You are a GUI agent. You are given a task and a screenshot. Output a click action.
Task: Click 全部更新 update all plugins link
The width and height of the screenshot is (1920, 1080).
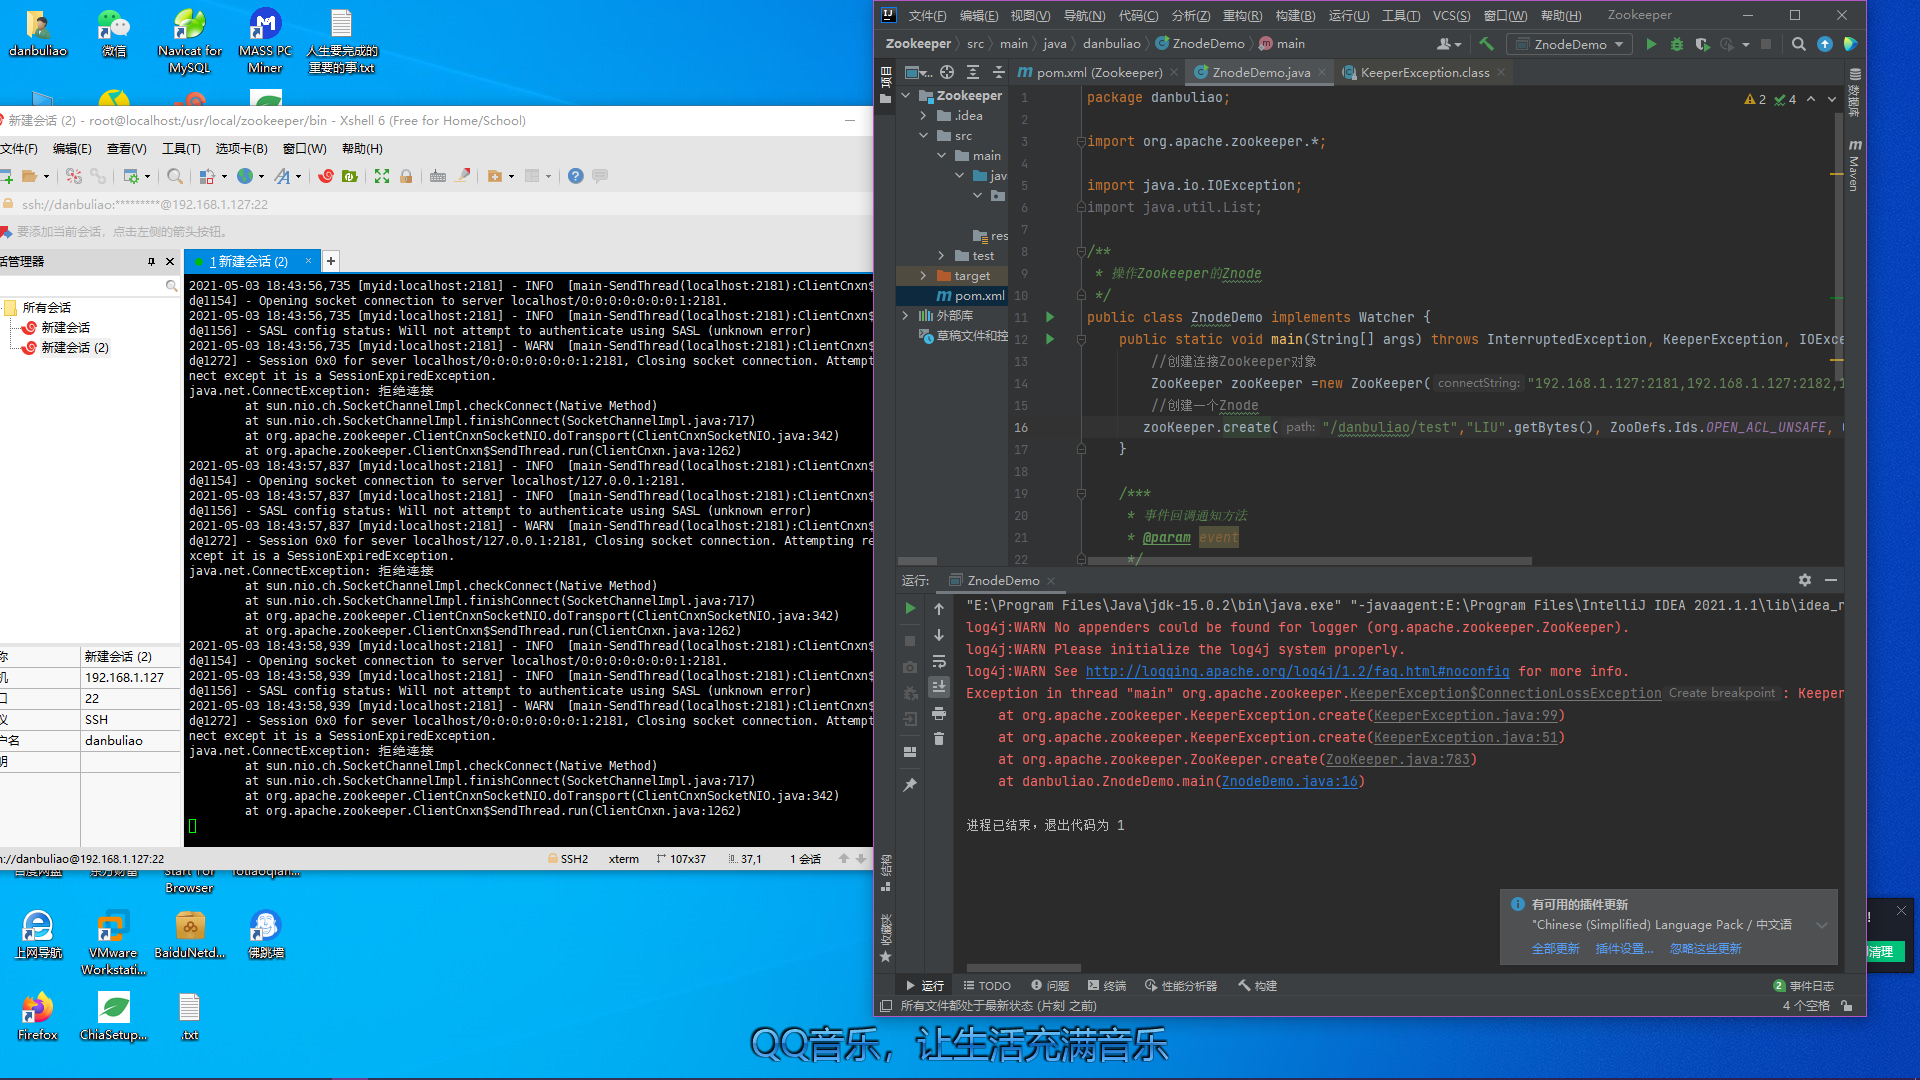click(x=1555, y=949)
